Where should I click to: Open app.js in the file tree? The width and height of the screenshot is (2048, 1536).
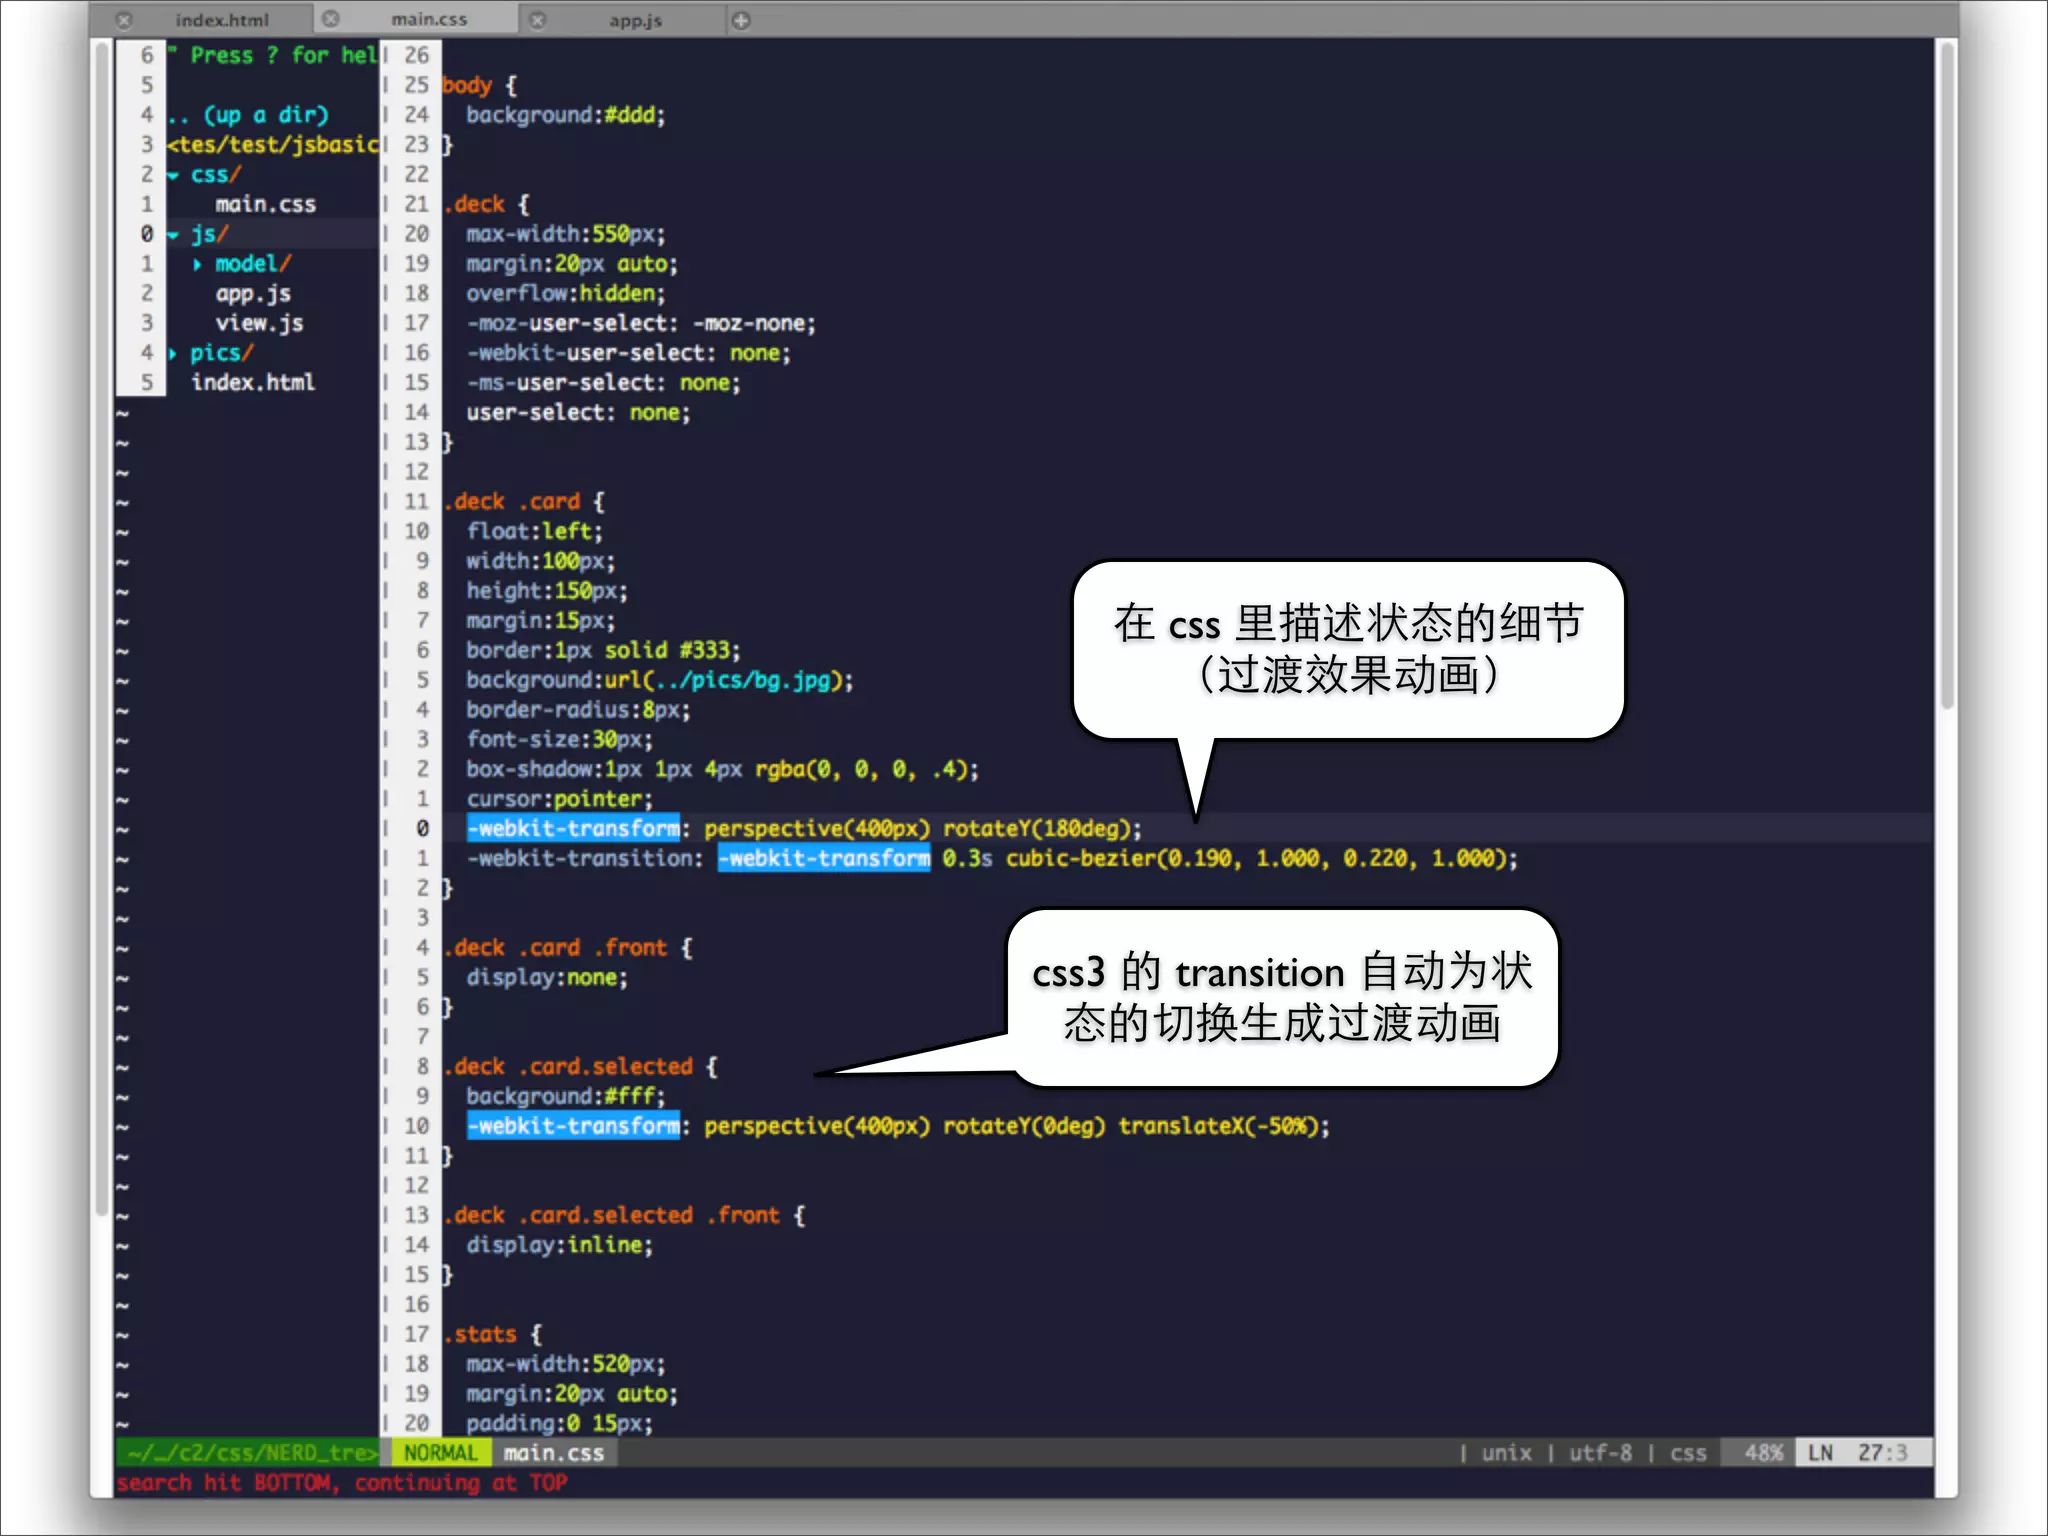coord(253,294)
